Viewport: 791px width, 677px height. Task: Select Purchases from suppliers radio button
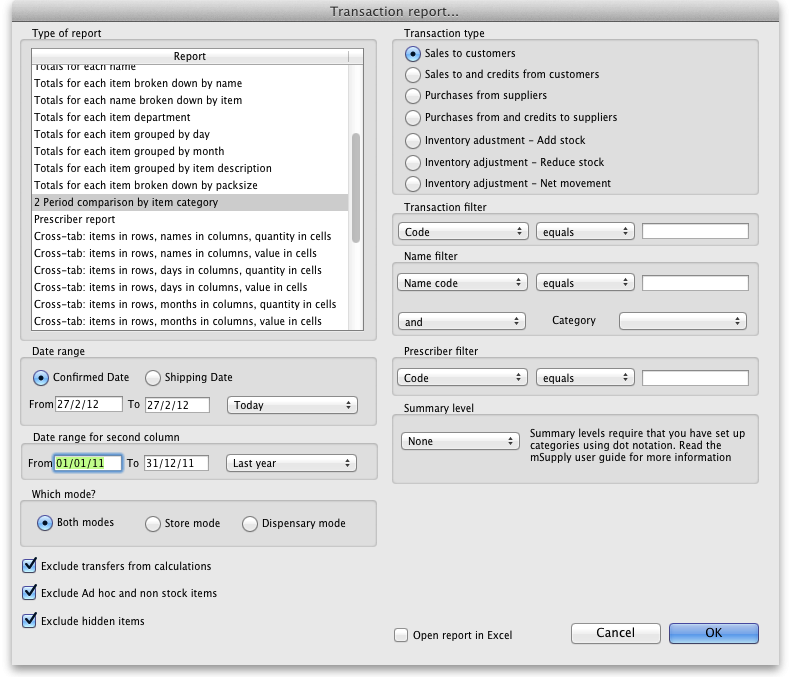[413, 96]
